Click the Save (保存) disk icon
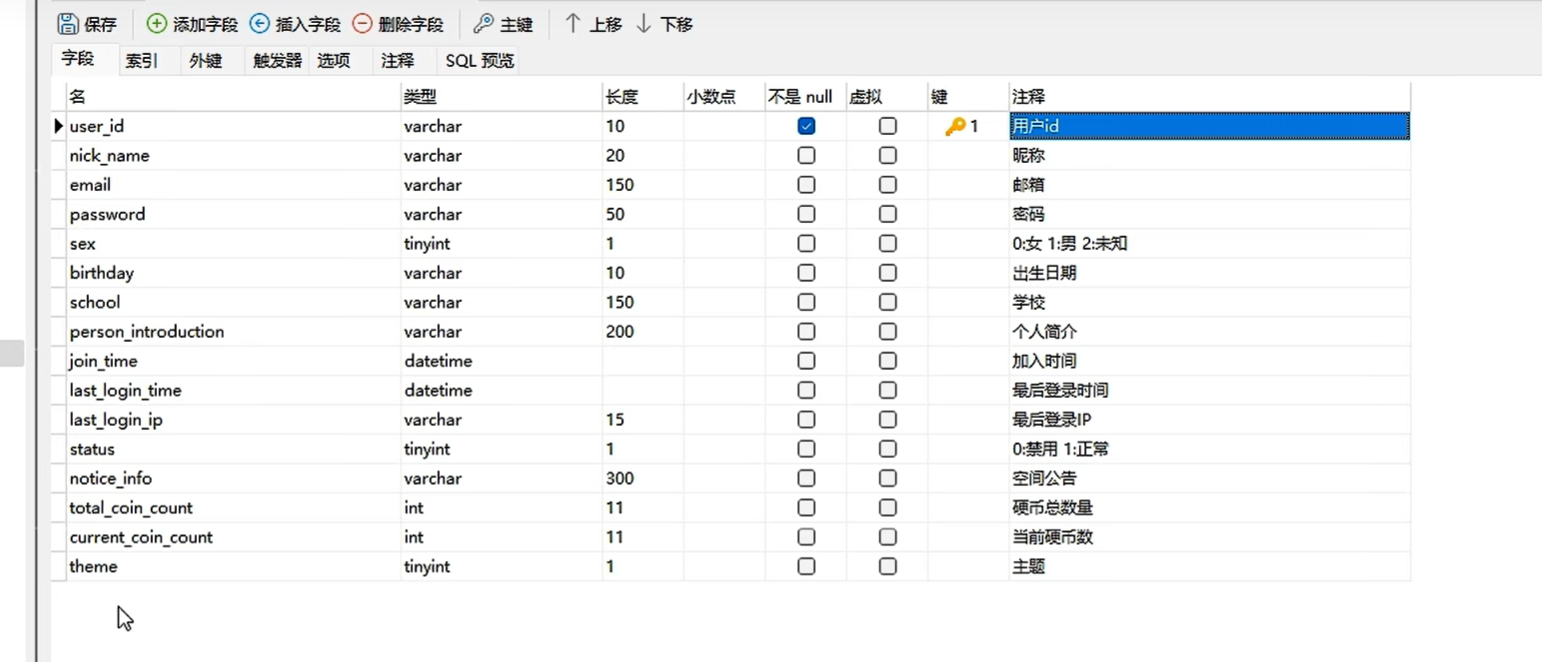Image resolution: width=1542 pixels, height=662 pixels. click(x=68, y=24)
